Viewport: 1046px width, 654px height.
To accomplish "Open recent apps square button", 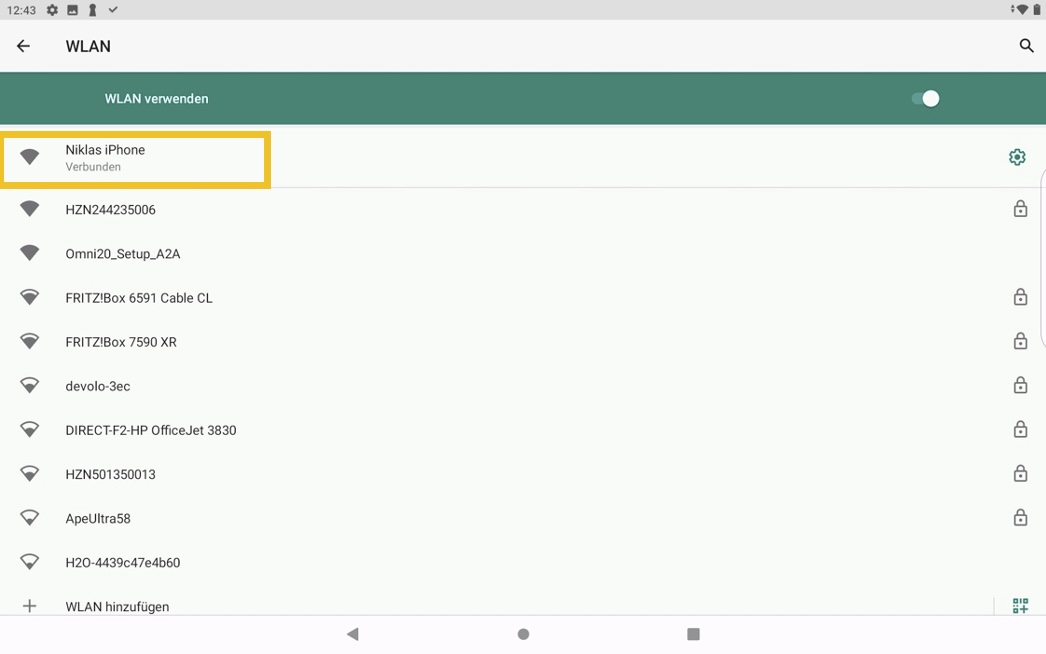I will (x=693, y=634).
